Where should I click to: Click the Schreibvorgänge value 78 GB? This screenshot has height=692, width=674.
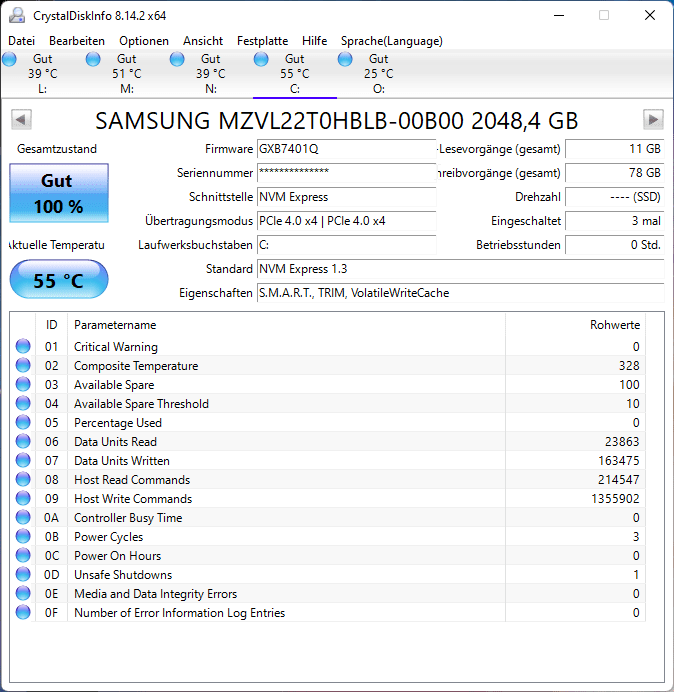click(614, 173)
